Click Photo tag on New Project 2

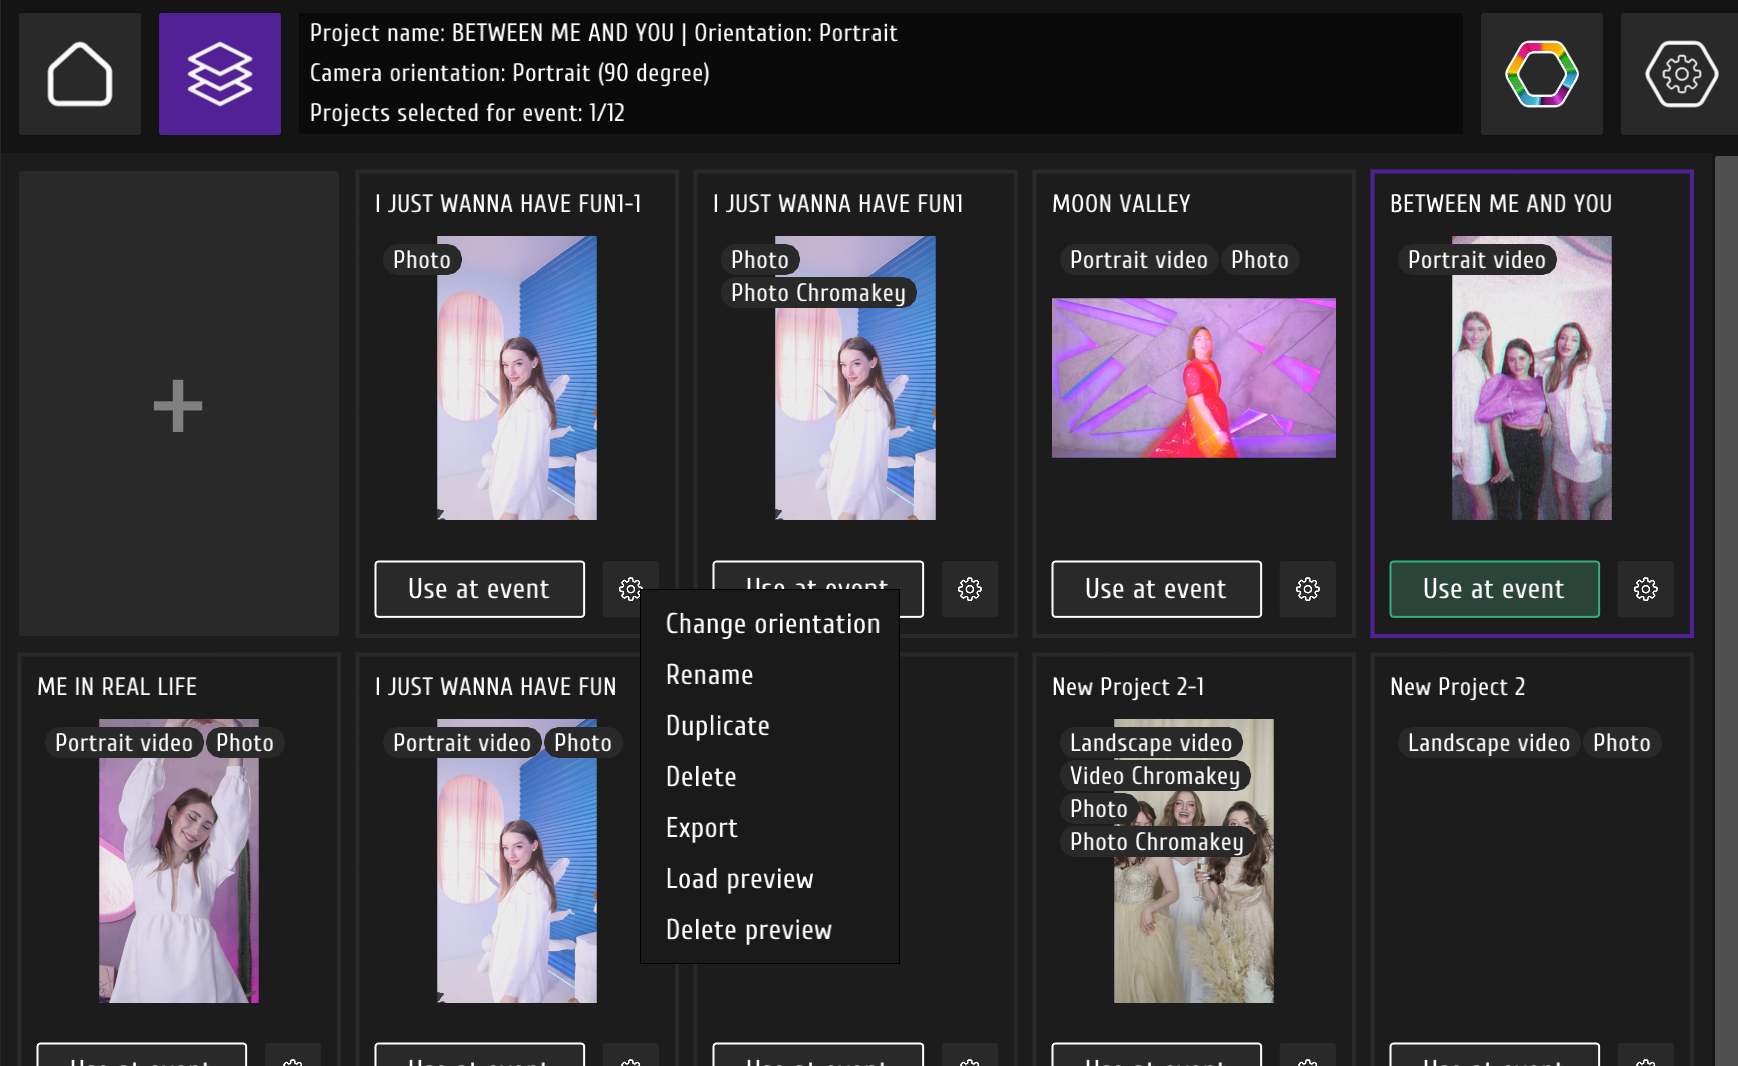pyautogui.click(x=1622, y=743)
